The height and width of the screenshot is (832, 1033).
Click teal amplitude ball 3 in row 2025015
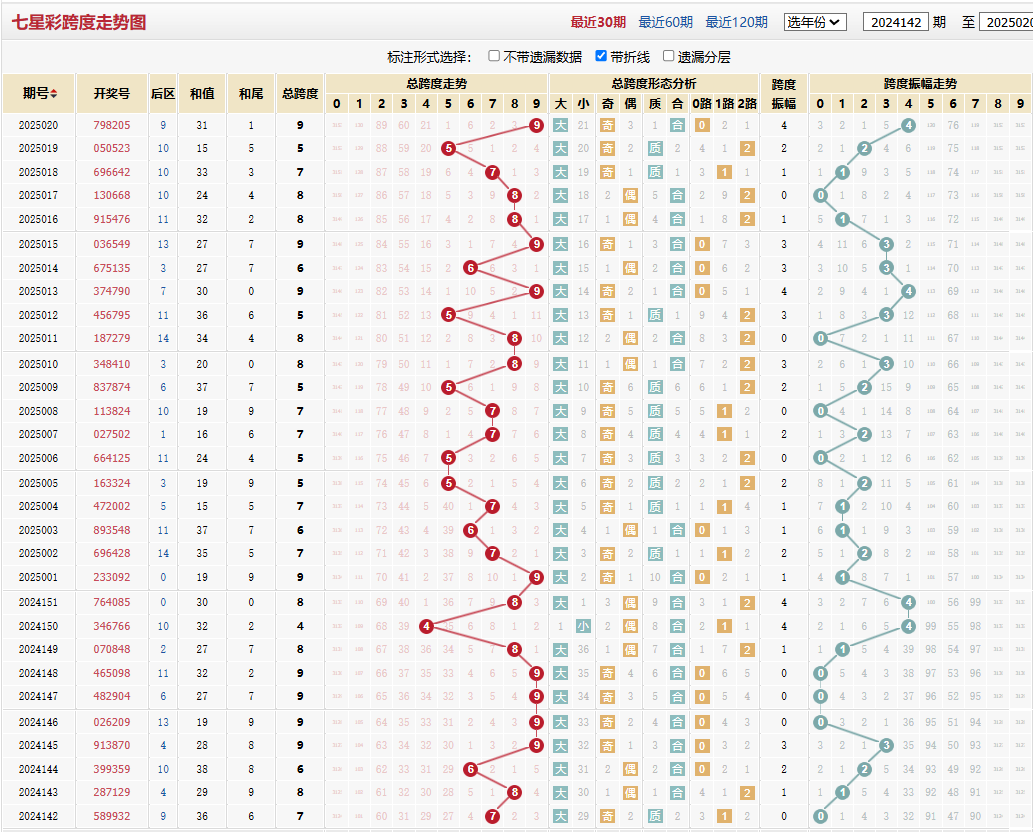(887, 244)
